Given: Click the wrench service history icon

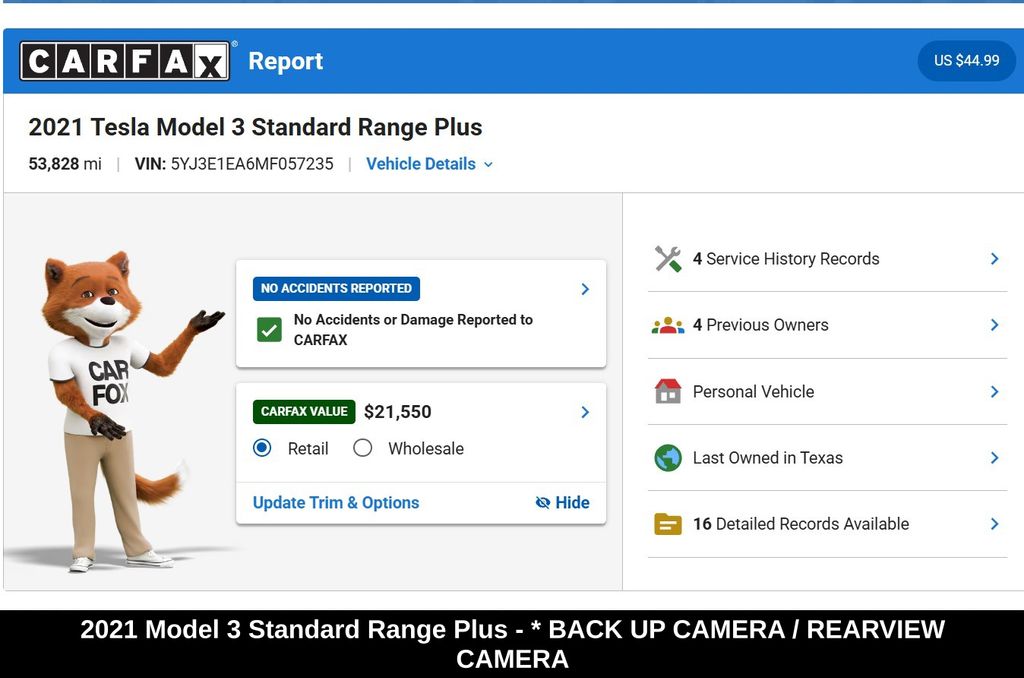Looking at the screenshot, I should tap(667, 259).
